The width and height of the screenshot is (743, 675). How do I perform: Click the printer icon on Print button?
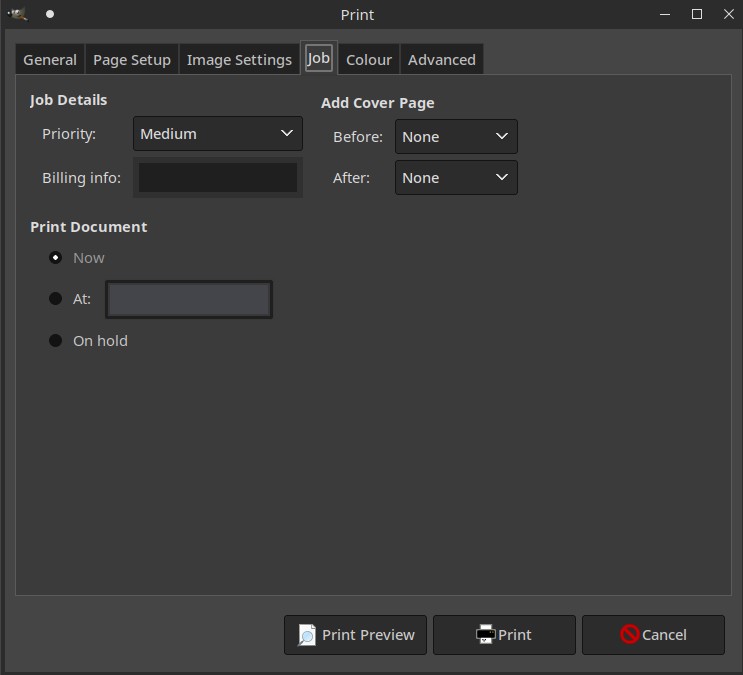[485, 635]
